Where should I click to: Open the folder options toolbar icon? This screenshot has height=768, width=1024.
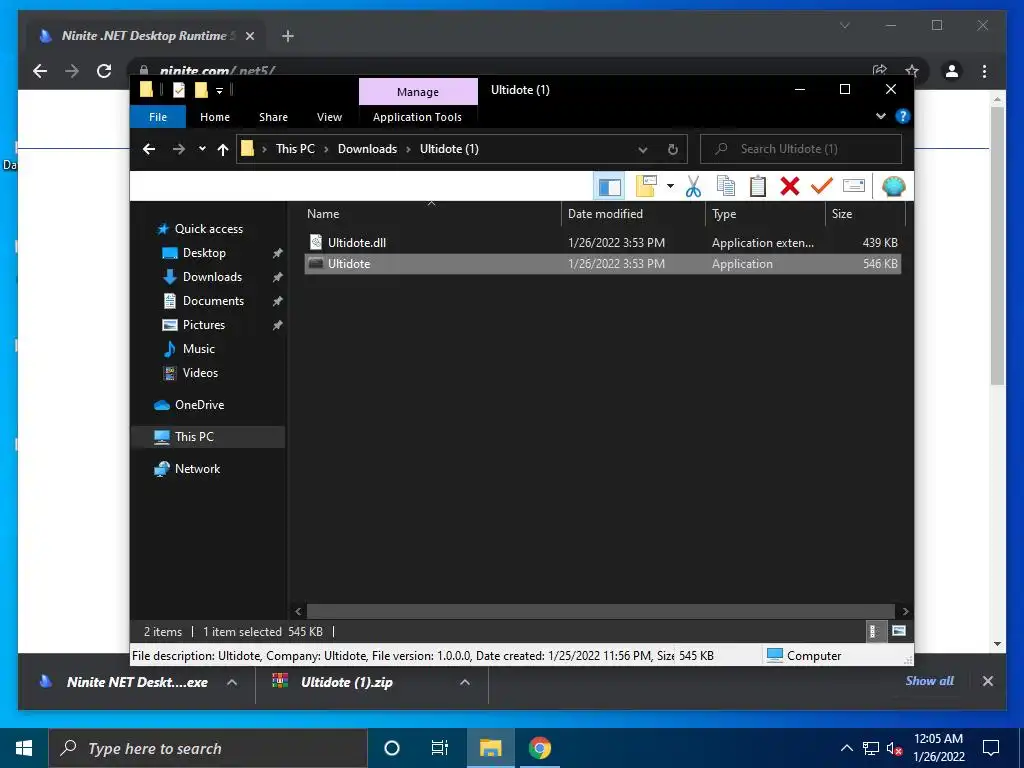pos(646,187)
